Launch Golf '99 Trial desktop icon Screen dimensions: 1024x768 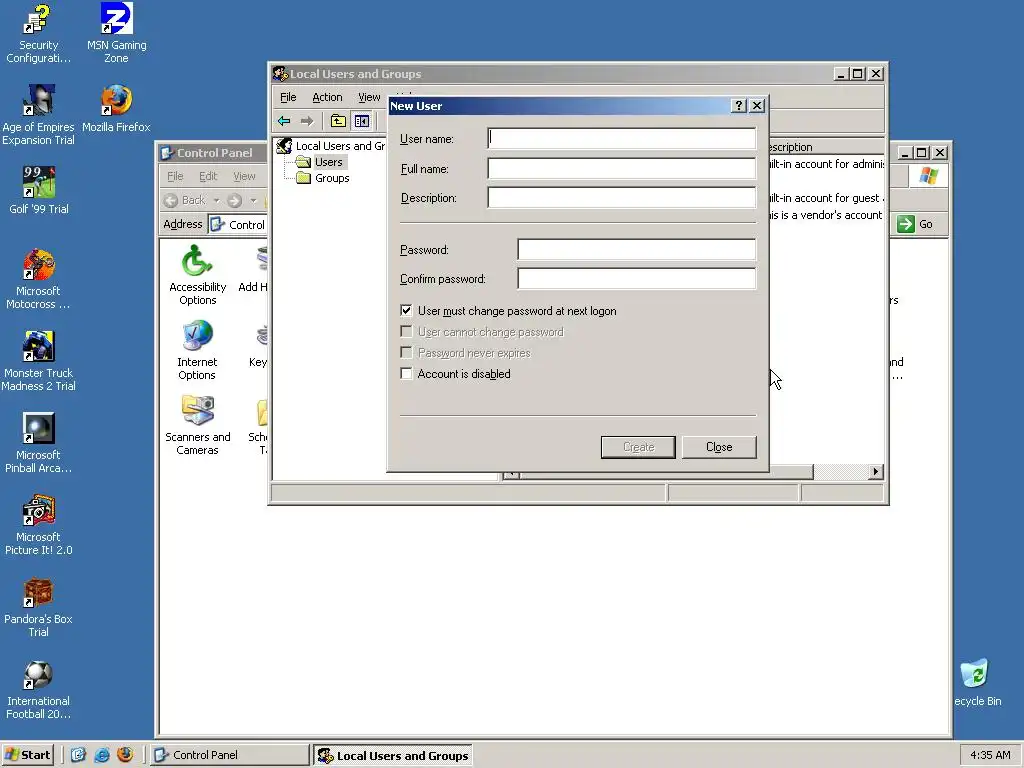point(39,190)
